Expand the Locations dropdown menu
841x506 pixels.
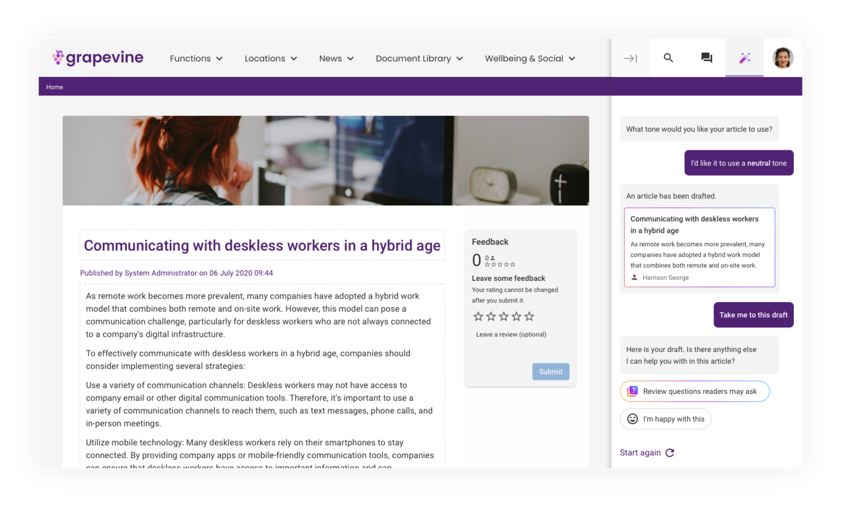[x=270, y=58]
